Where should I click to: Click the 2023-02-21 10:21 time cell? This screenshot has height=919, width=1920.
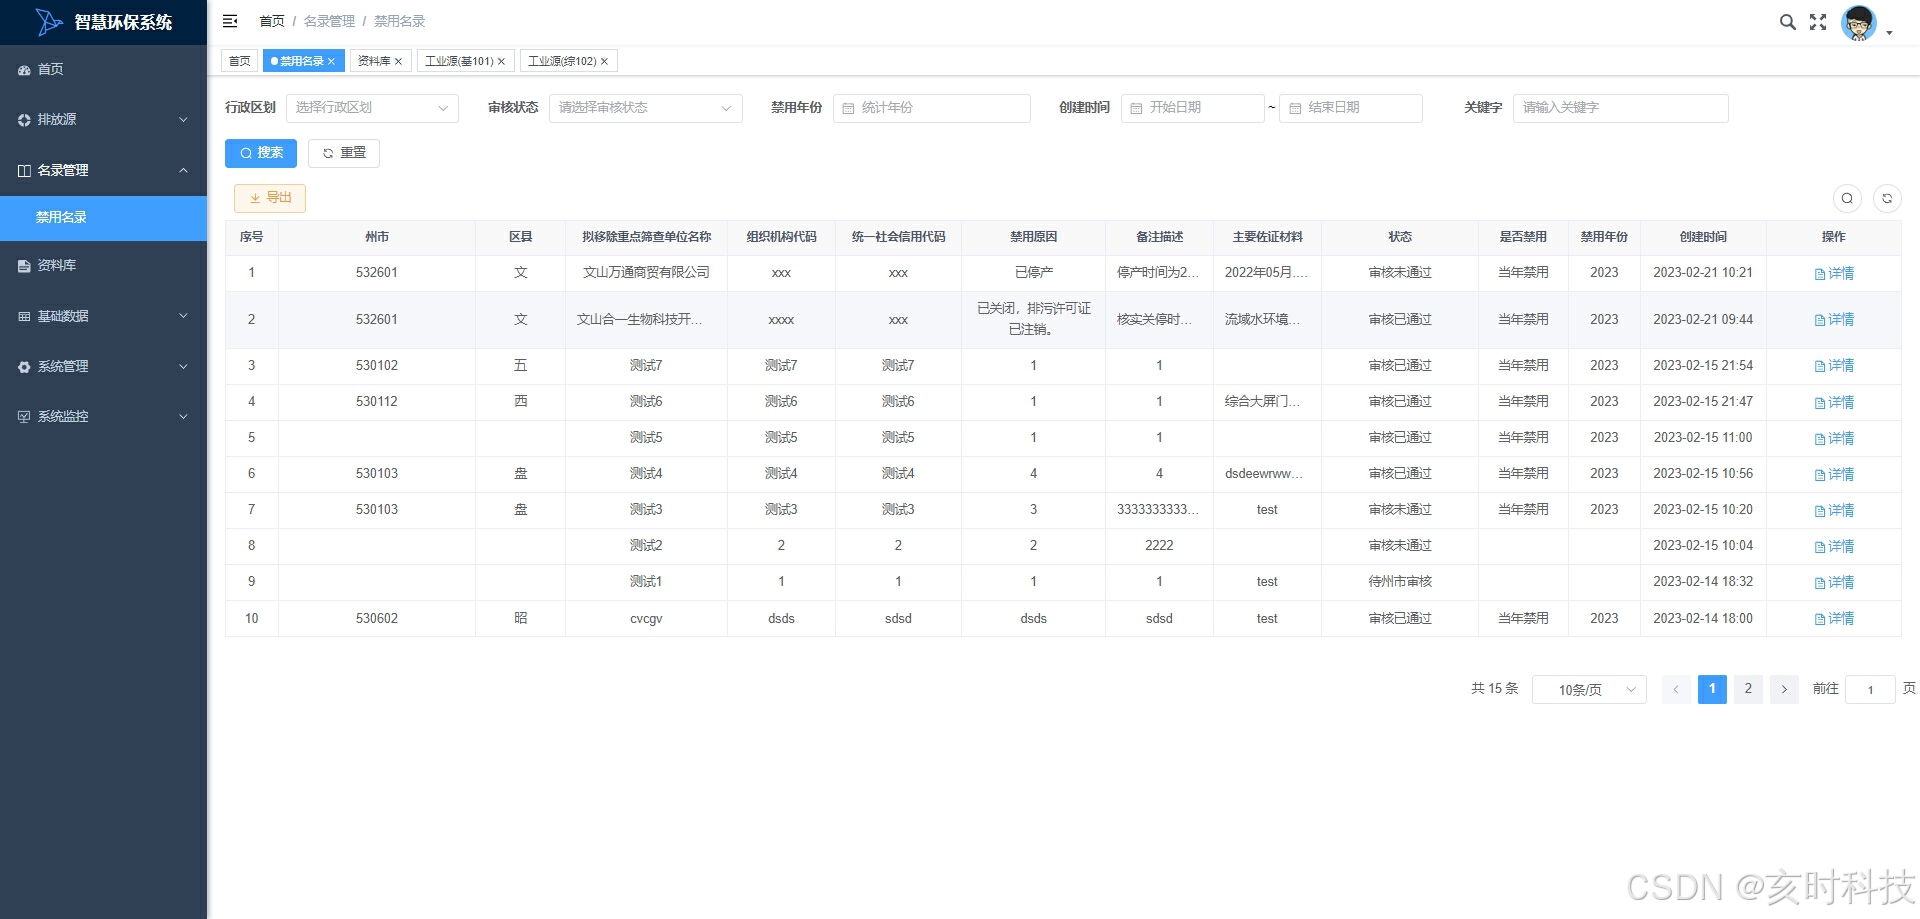point(1703,272)
